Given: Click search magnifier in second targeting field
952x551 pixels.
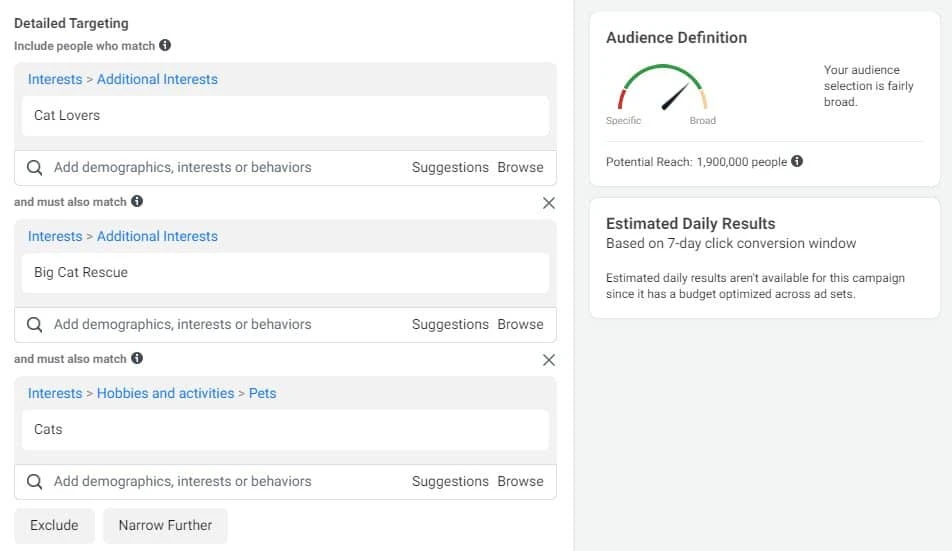Looking at the screenshot, I should [x=35, y=324].
